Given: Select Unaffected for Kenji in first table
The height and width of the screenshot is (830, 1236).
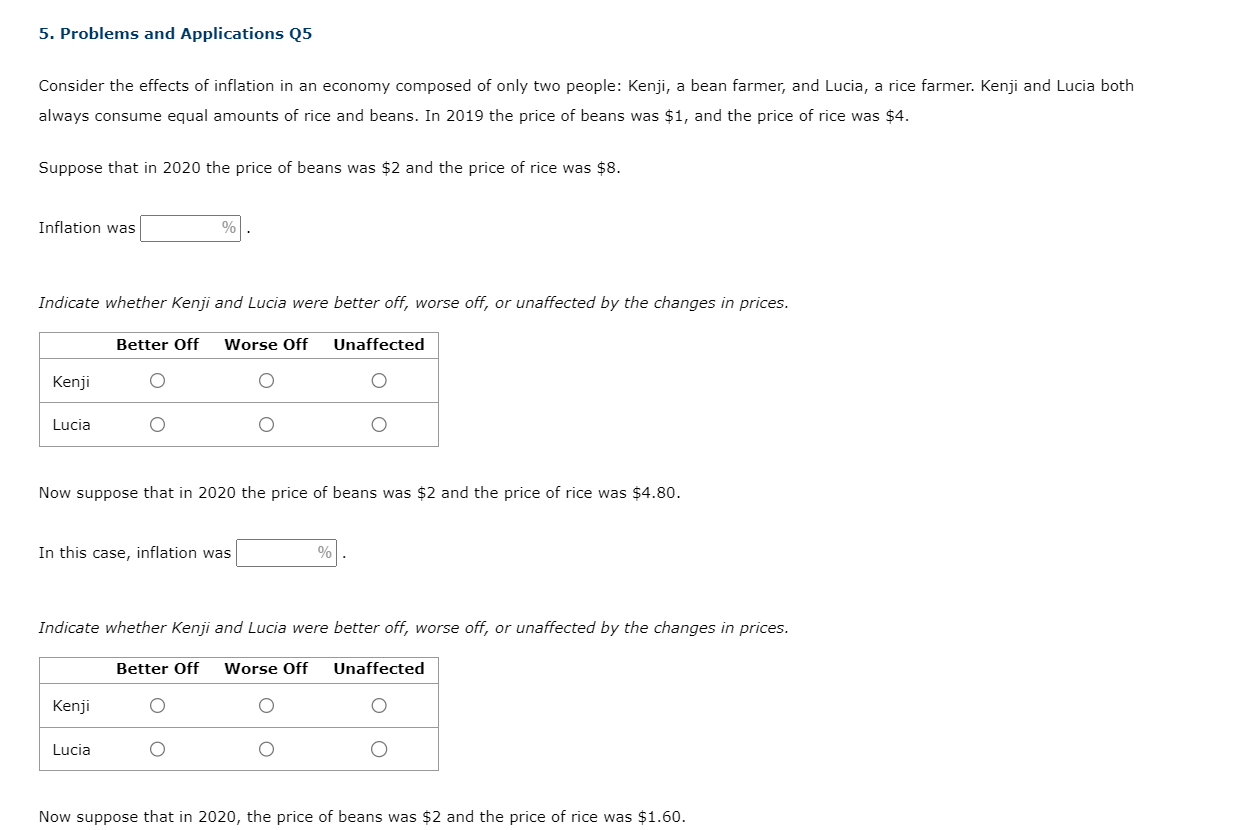Looking at the screenshot, I should click(x=378, y=380).
